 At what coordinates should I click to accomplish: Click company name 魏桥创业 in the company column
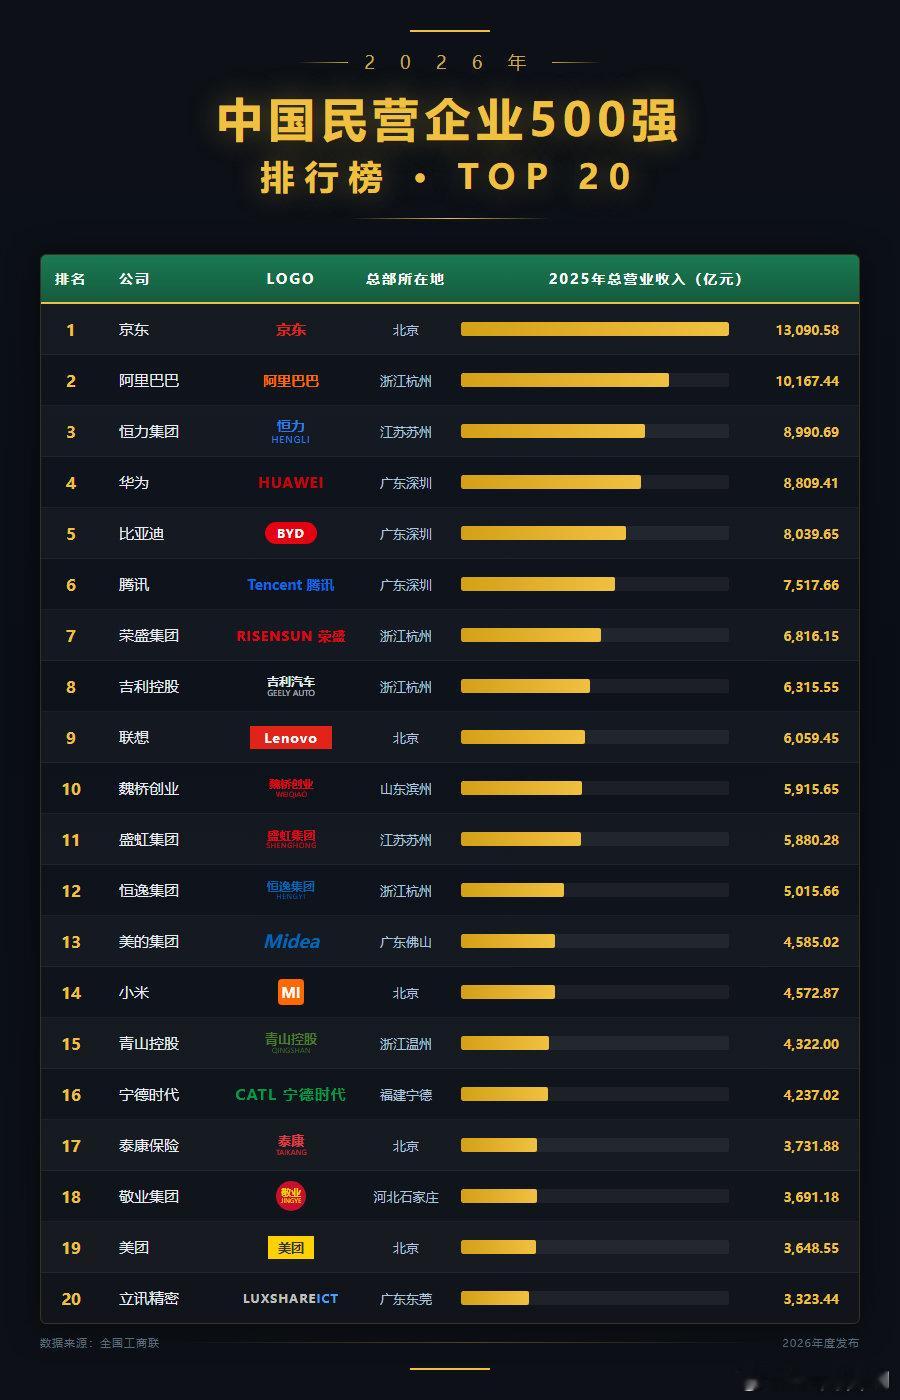(x=149, y=788)
